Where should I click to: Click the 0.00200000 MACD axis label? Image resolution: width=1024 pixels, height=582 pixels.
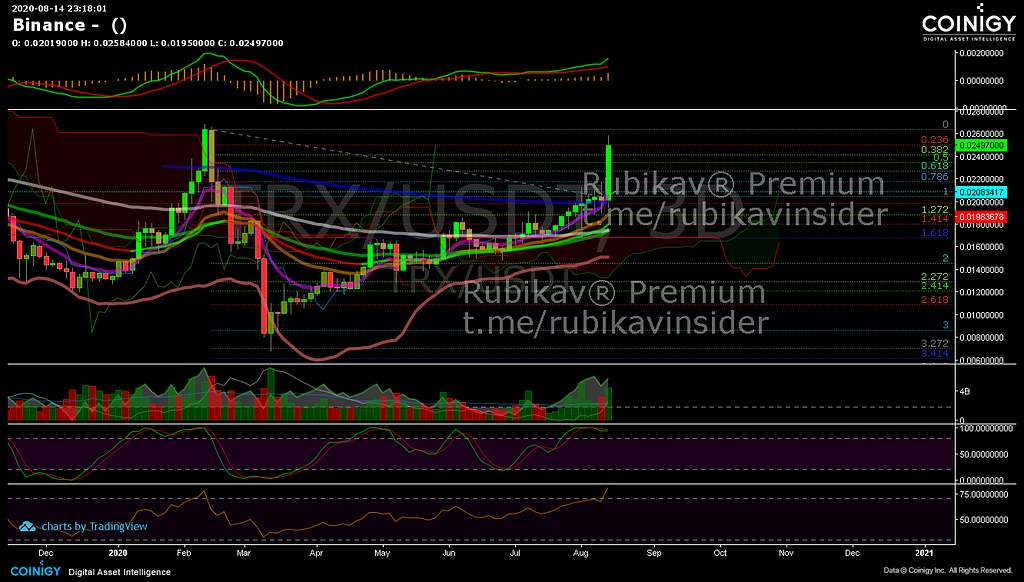click(x=982, y=53)
